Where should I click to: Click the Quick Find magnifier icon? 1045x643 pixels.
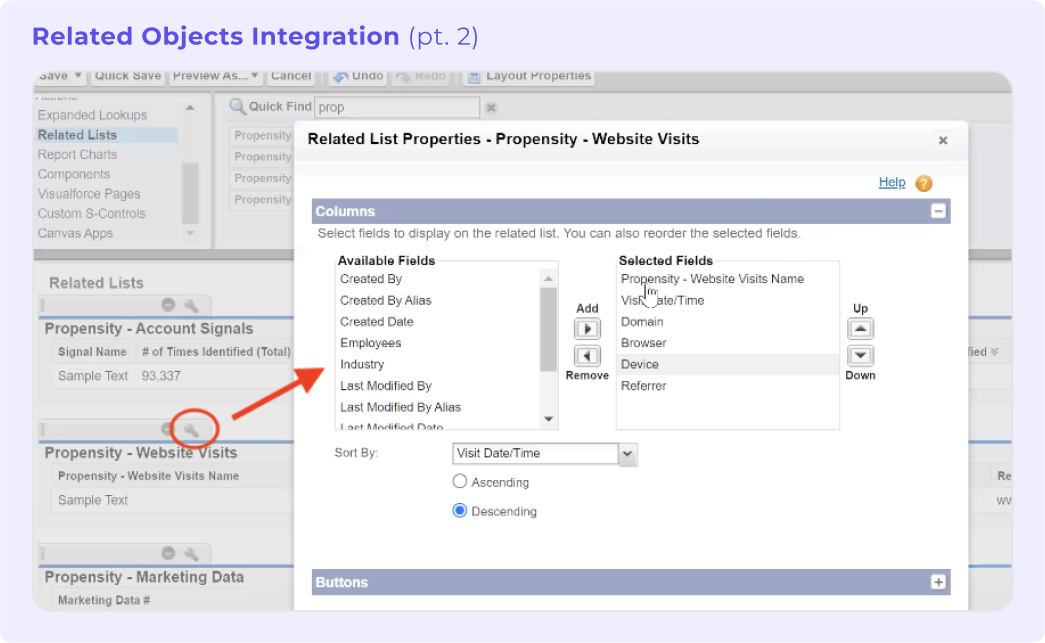point(237,107)
